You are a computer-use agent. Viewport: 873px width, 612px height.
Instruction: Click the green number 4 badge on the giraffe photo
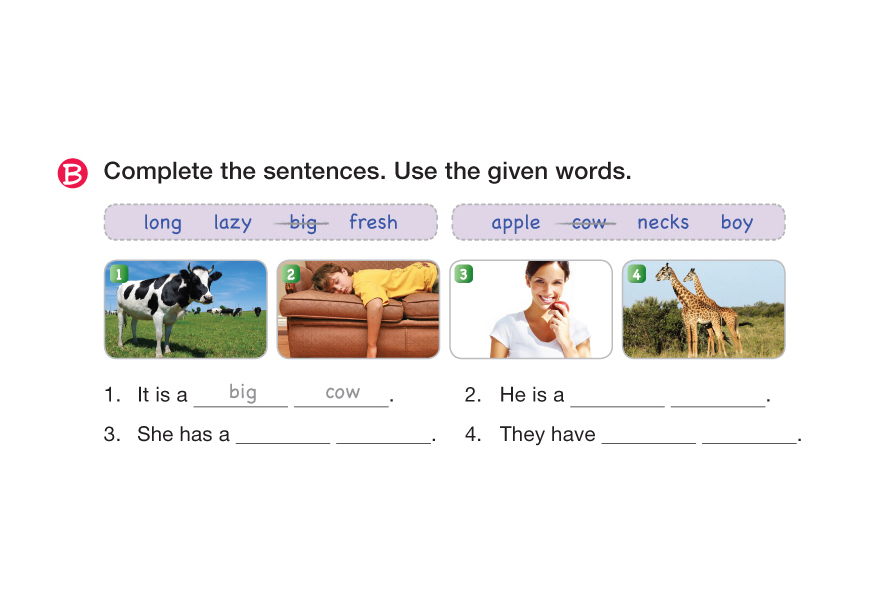pyautogui.click(x=636, y=273)
